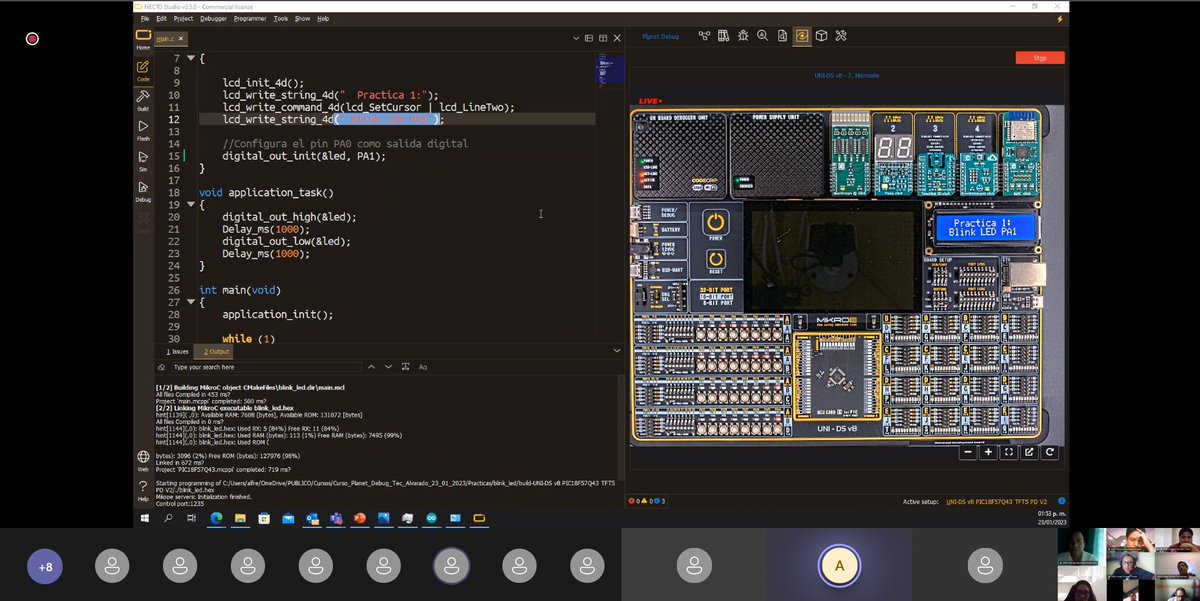Stop the Planet Debug session
The width and height of the screenshot is (1200, 601).
[1040, 58]
